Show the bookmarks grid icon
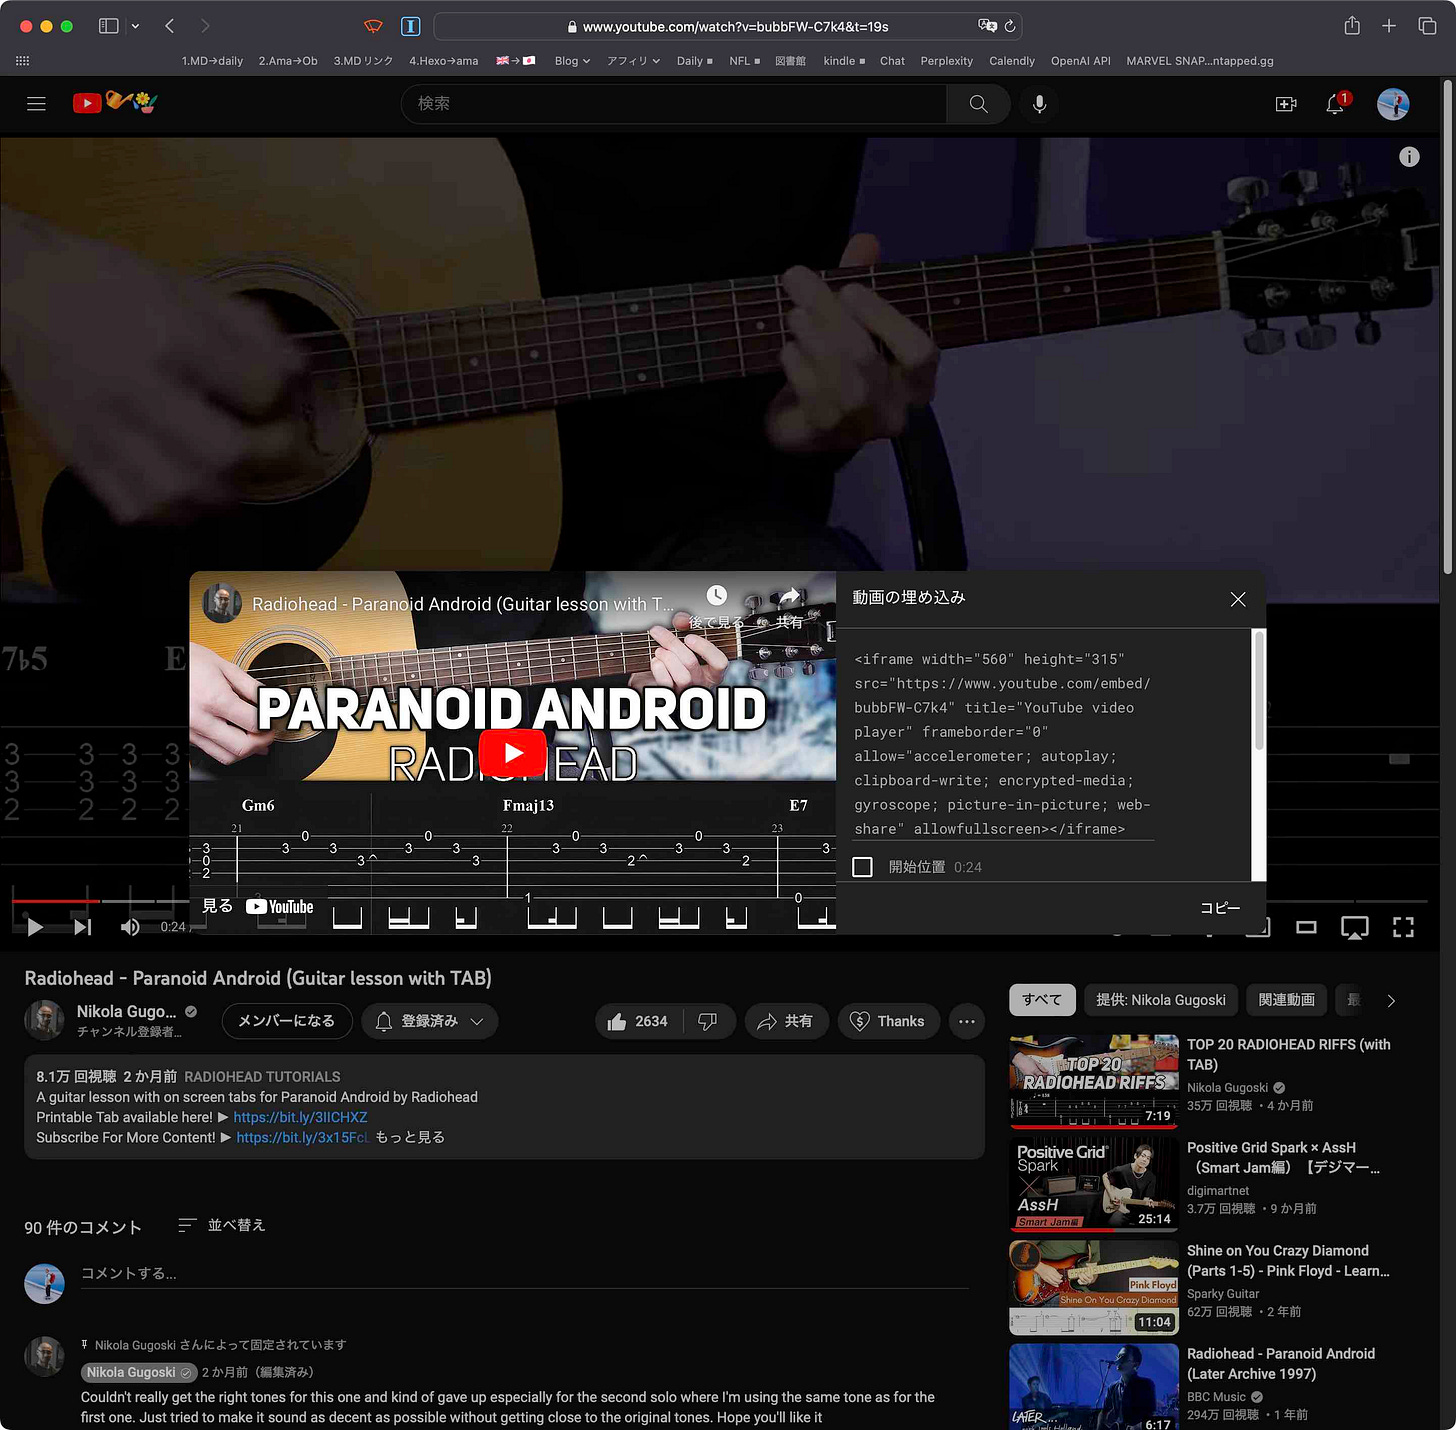 [22, 61]
